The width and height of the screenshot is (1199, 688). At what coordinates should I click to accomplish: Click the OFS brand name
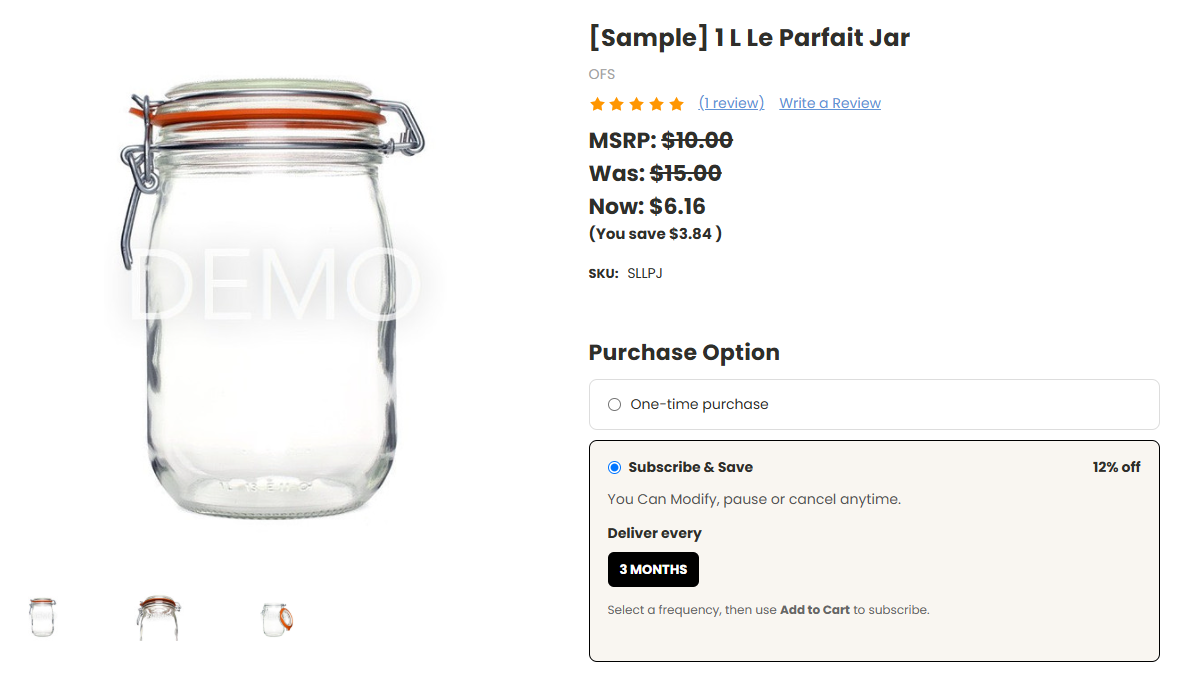click(602, 74)
